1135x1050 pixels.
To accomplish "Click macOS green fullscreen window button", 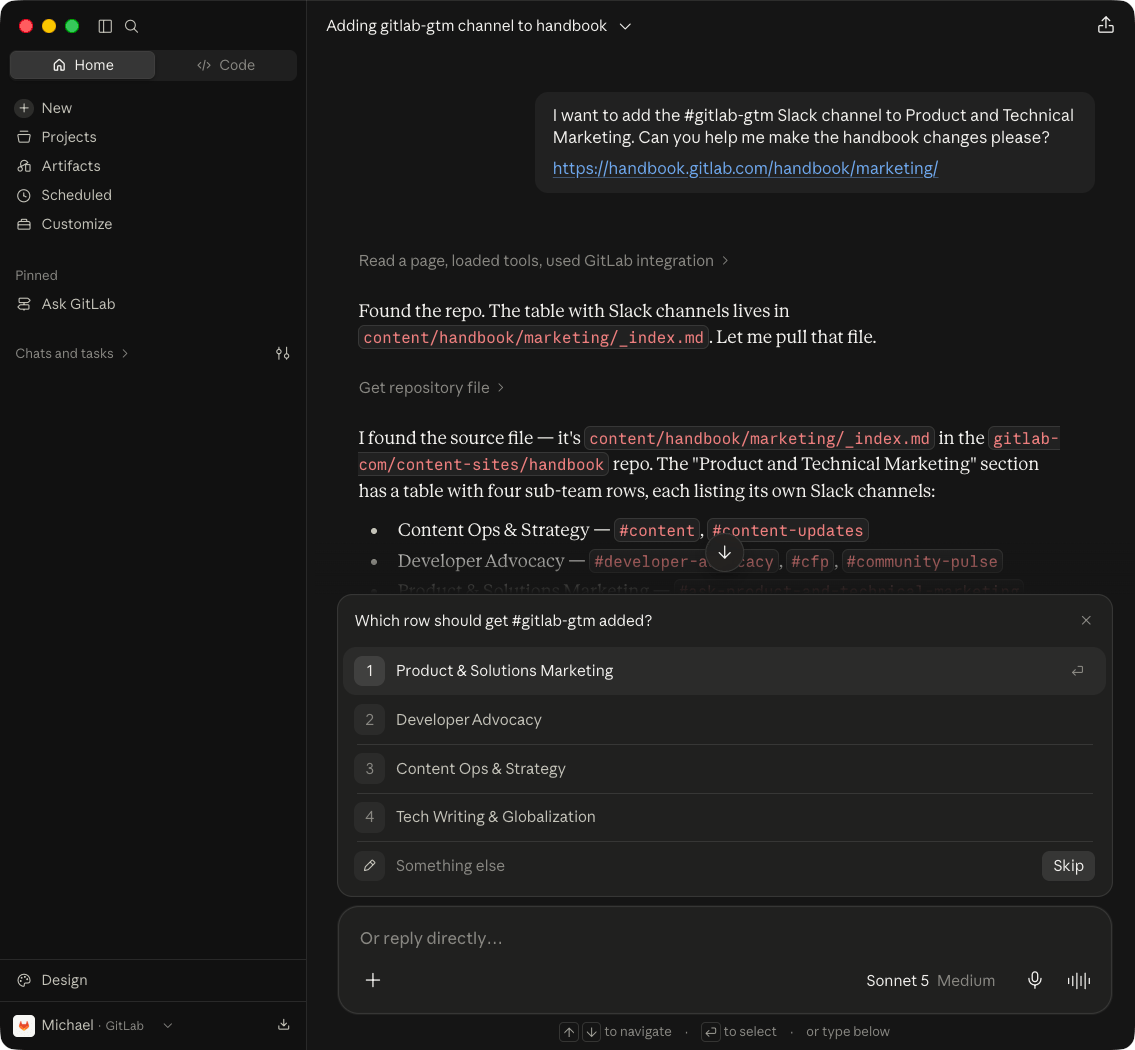I will [x=72, y=26].
